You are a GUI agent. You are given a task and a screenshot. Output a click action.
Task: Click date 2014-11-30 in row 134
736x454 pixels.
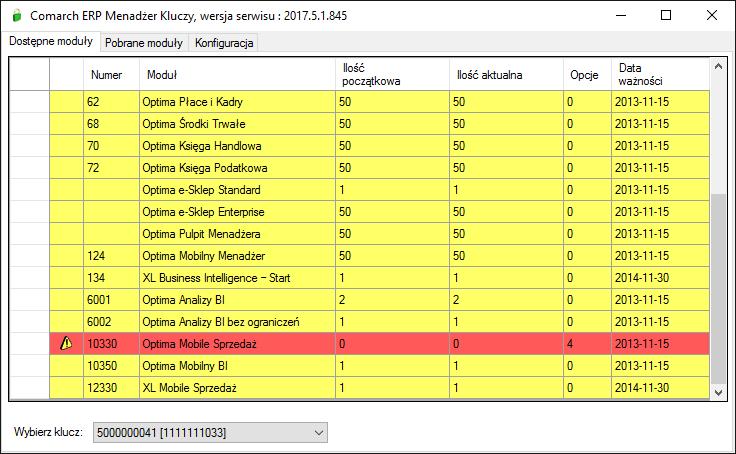[x=660, y=278]
